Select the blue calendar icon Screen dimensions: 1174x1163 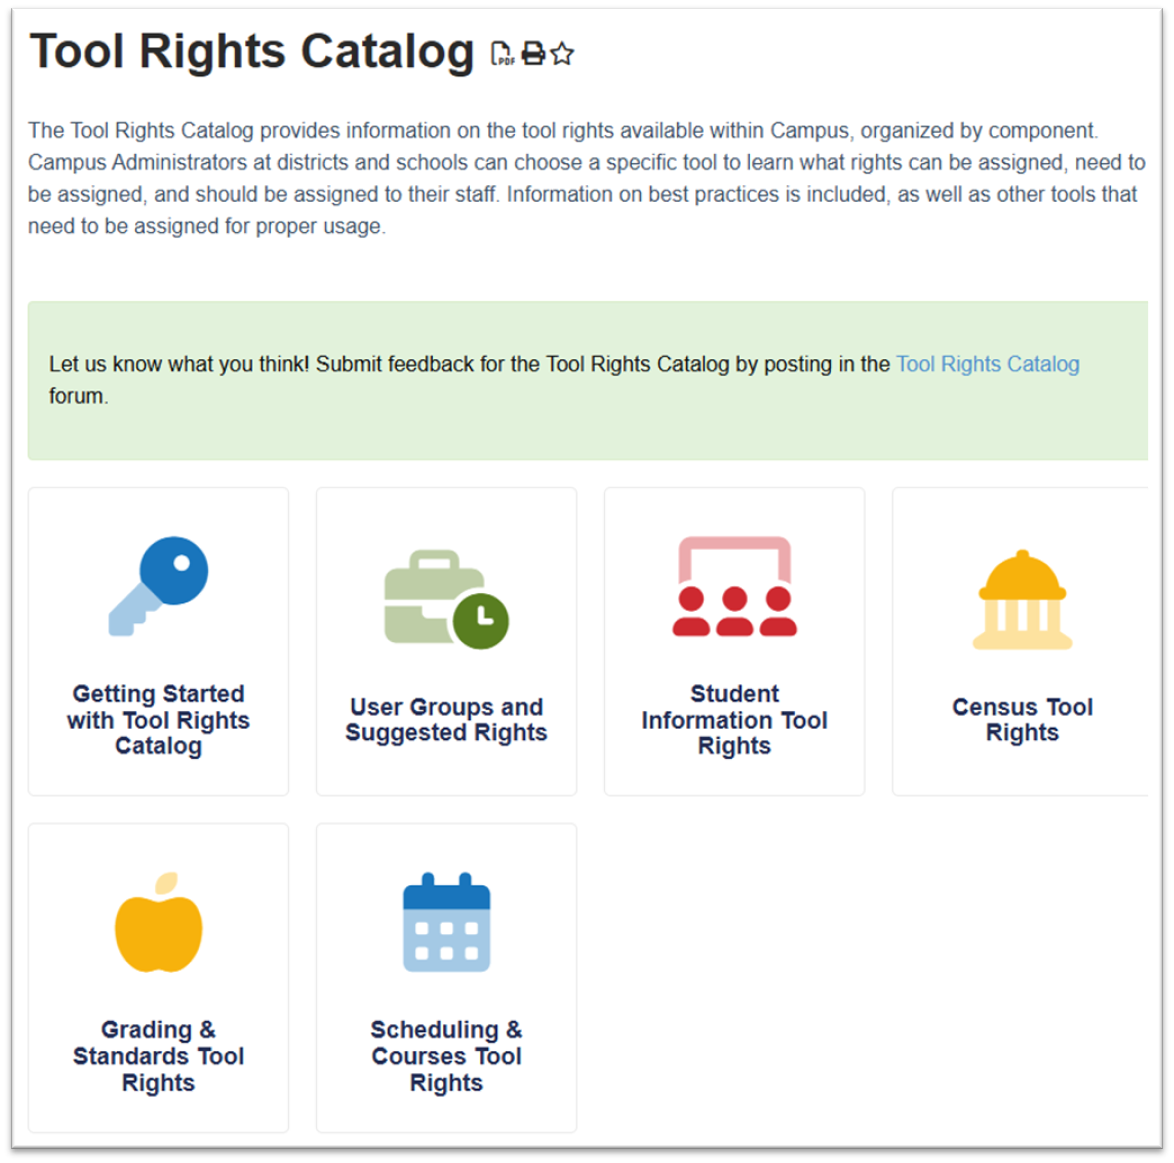pos(446,922)
